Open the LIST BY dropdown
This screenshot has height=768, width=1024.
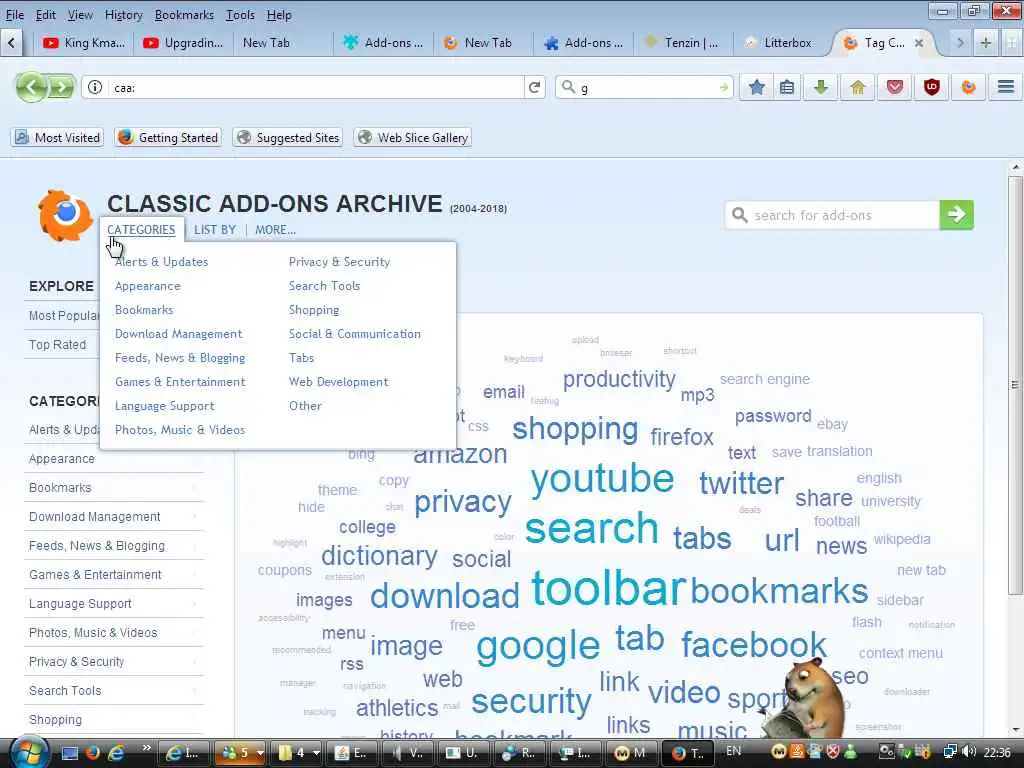pyautogui.click(x=215, y=230)
